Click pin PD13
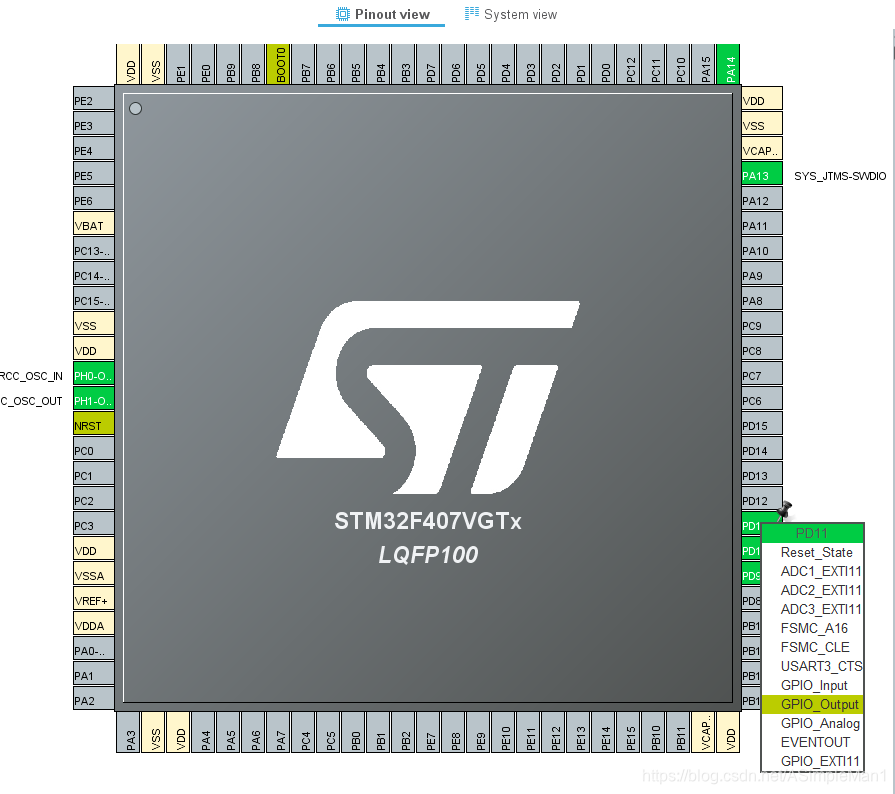895x794 pixels. [762, 475]
